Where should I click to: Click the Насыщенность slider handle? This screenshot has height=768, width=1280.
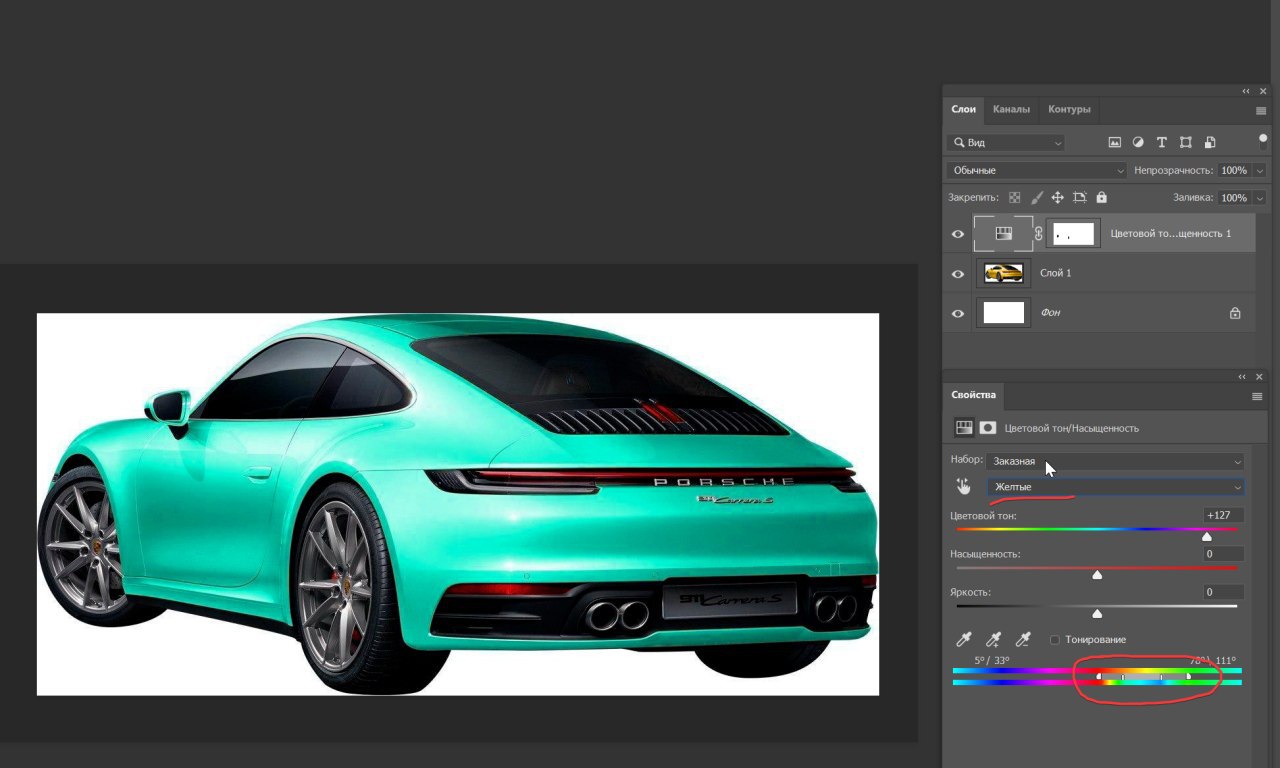tap(1097, 575)
